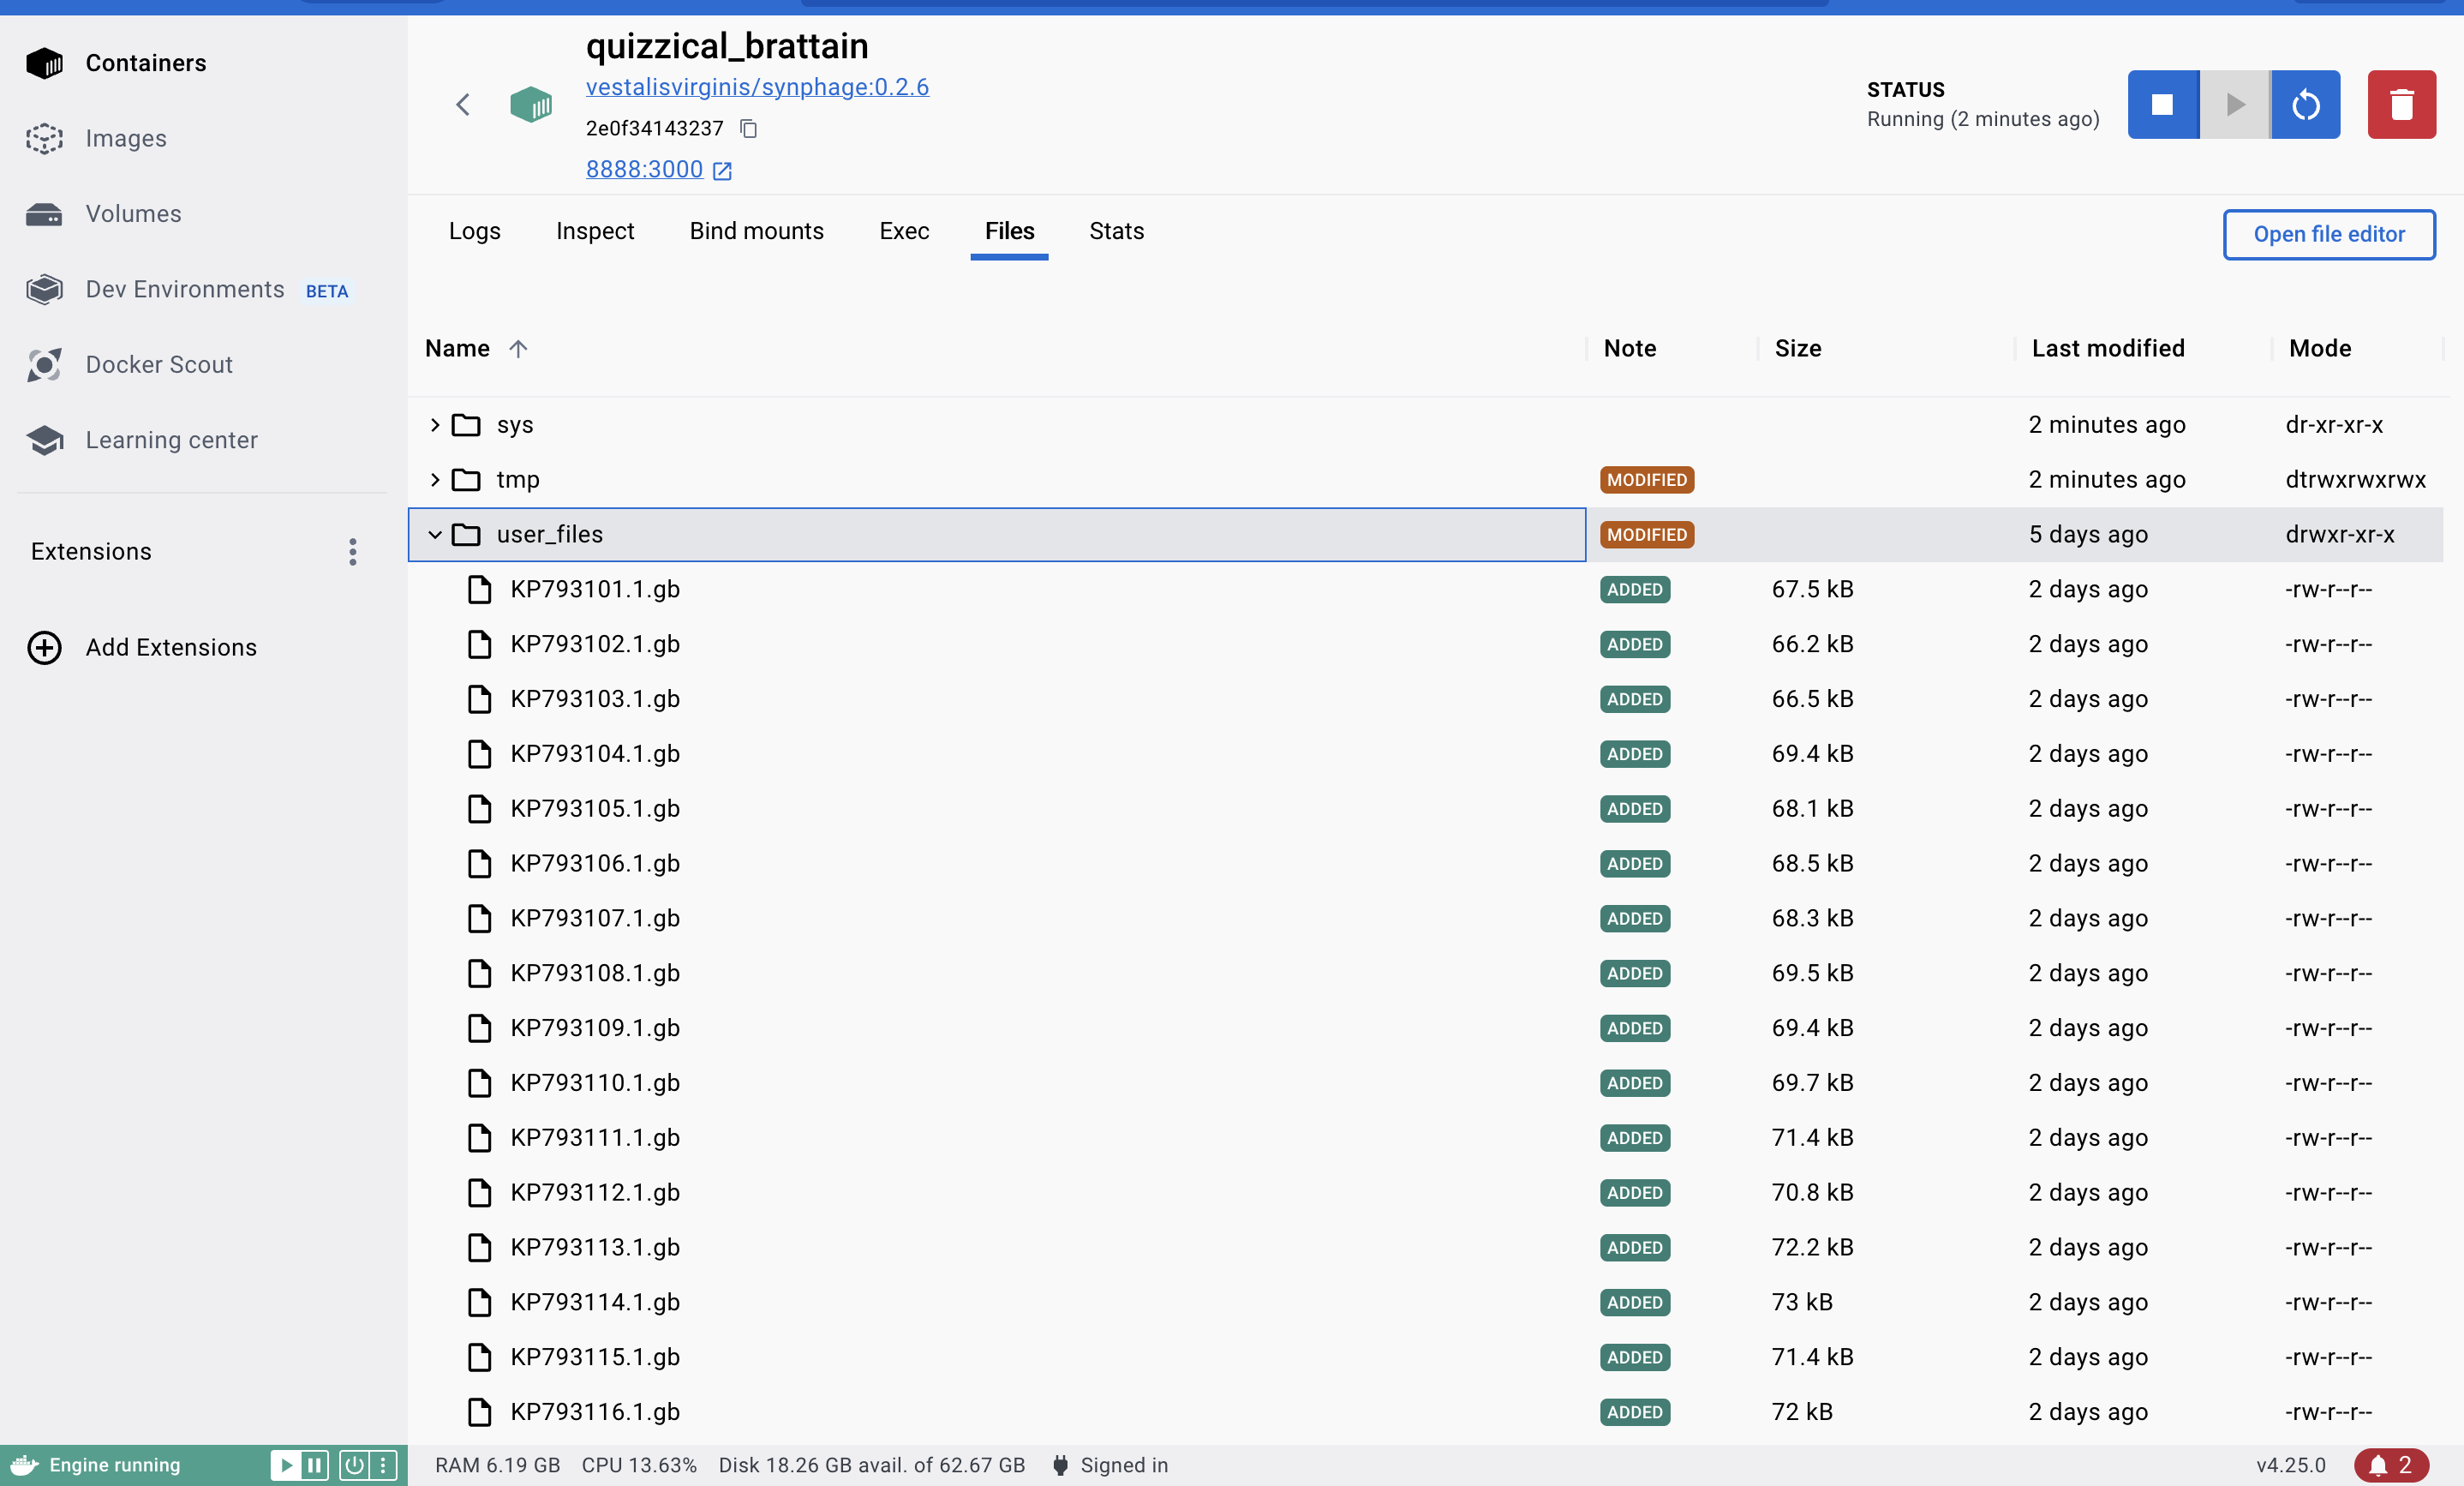Open the file editor

tap(2327, 231)
